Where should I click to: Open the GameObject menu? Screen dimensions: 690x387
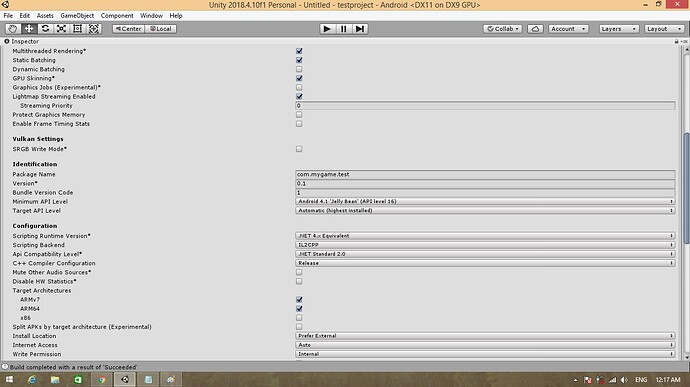tap(77, 15)
